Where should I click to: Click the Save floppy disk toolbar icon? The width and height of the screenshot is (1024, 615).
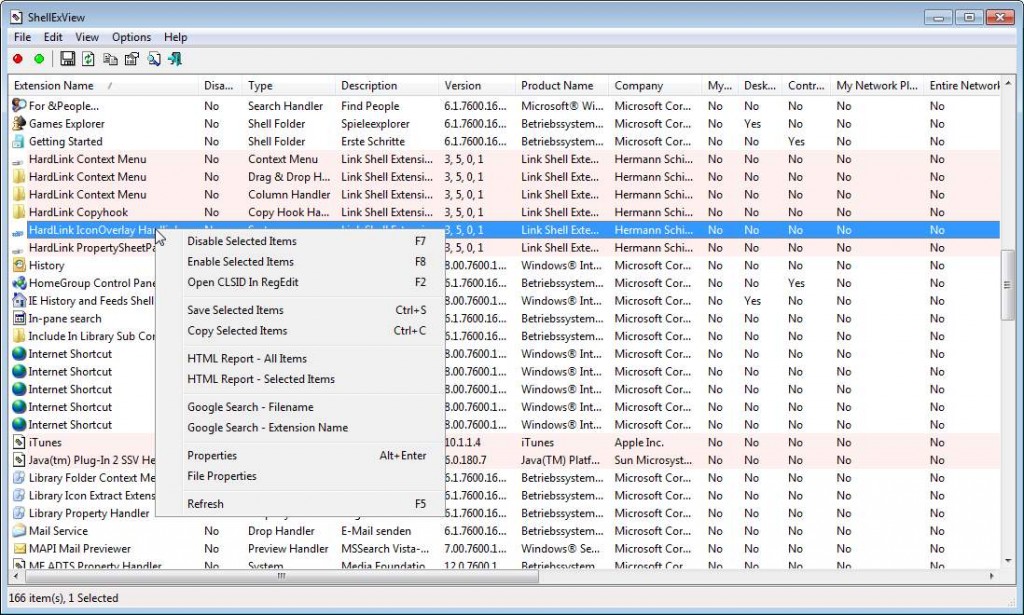(68, 58)
